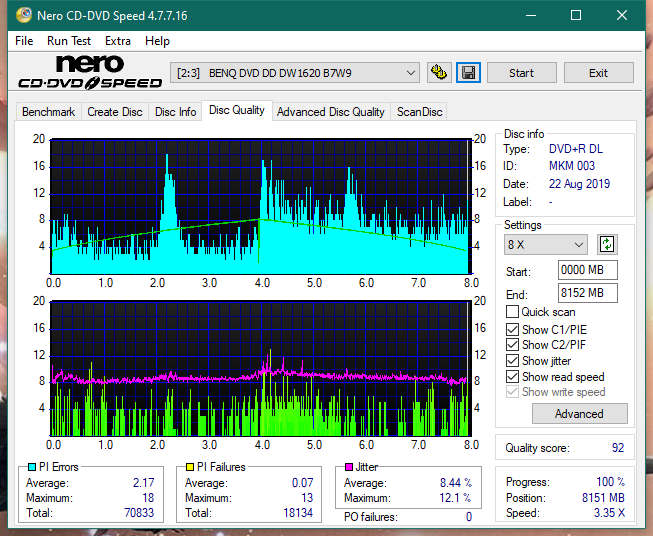Click the PI Errors graph area

pos(261,207)
